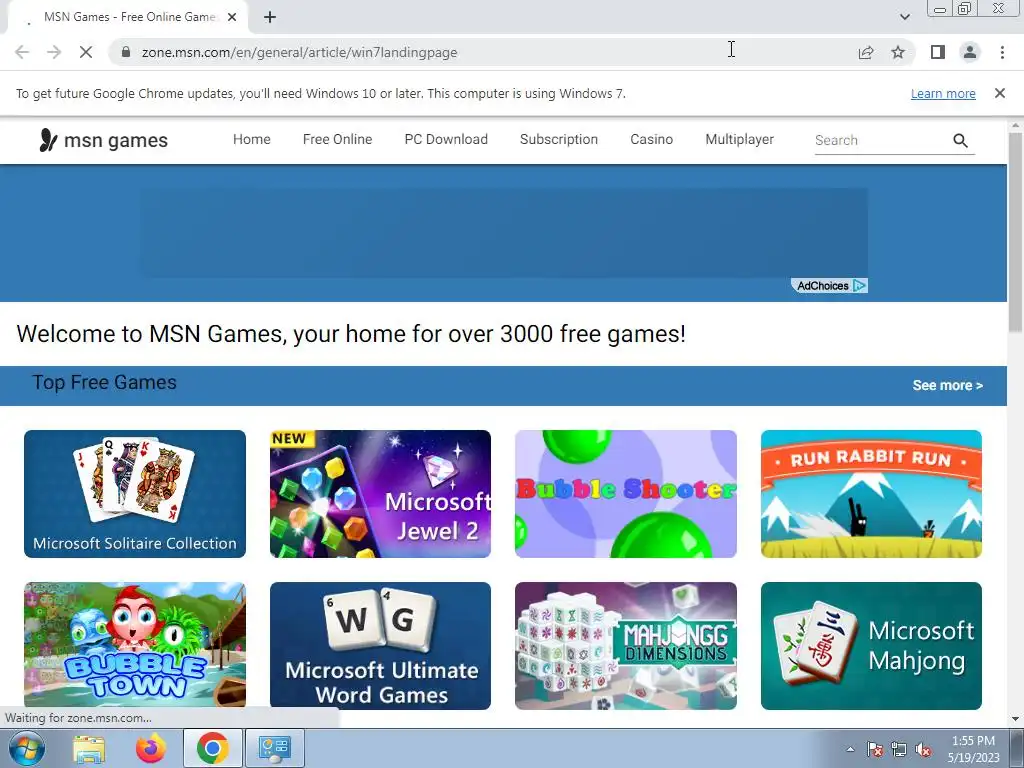
Task: Bookmark this page with the star icon
Action: click(x=898, y=52)
